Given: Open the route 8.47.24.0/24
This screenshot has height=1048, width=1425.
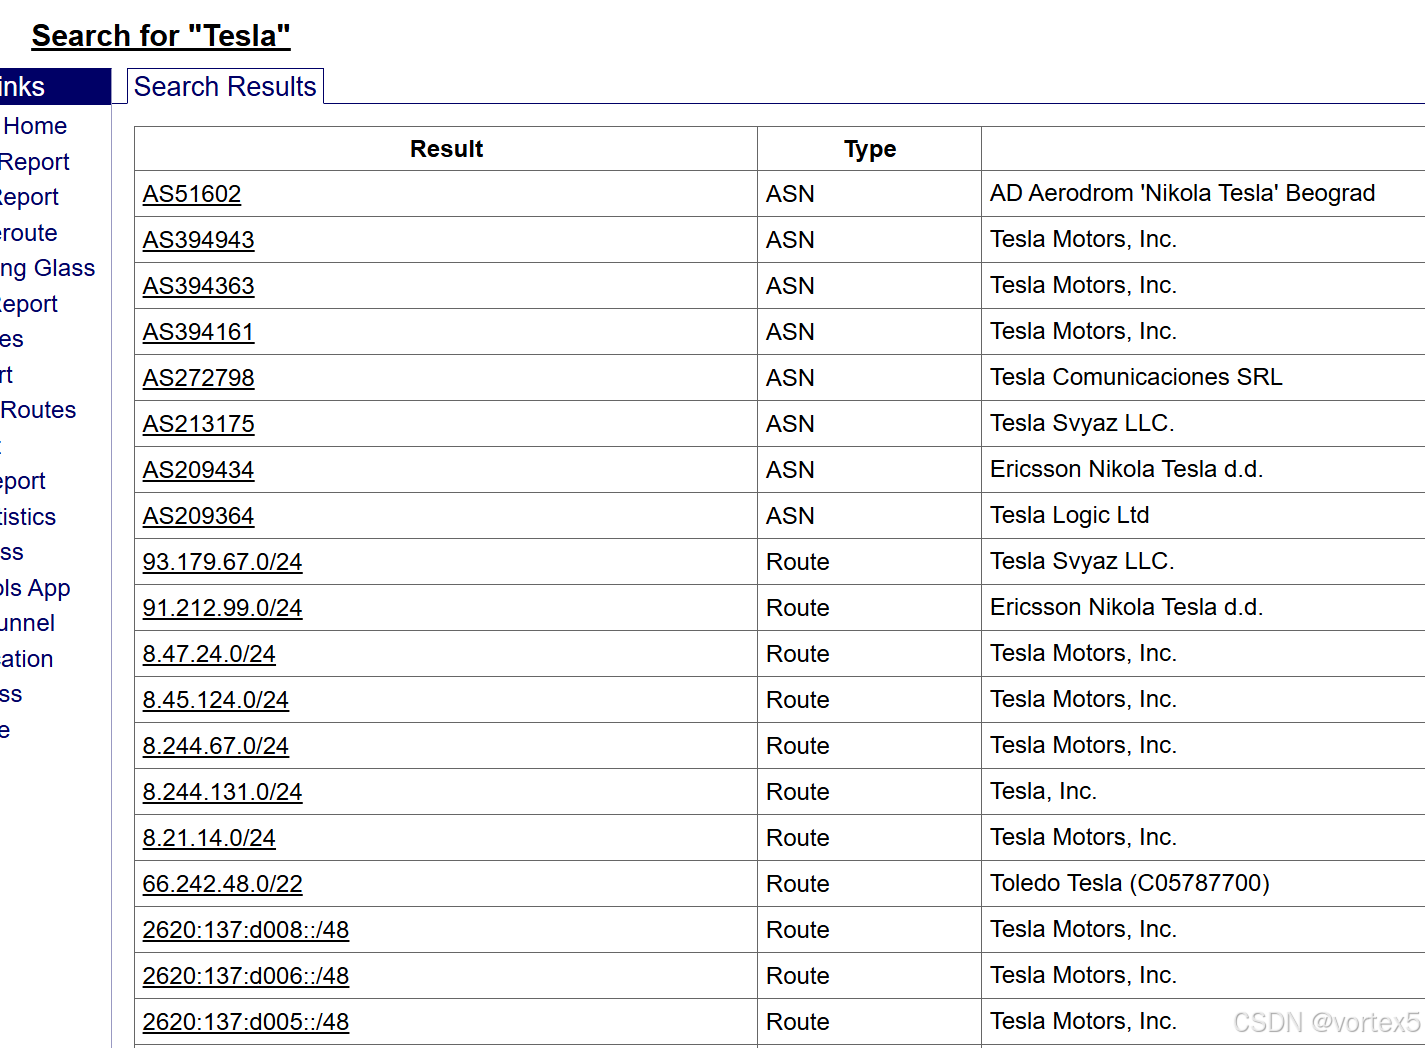Looking at the screenshot, I should point(209,654).
